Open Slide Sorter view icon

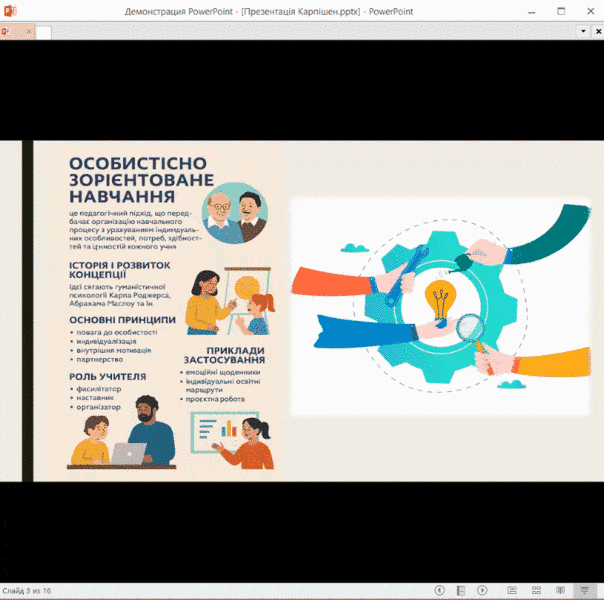click(x=536, y=591)
